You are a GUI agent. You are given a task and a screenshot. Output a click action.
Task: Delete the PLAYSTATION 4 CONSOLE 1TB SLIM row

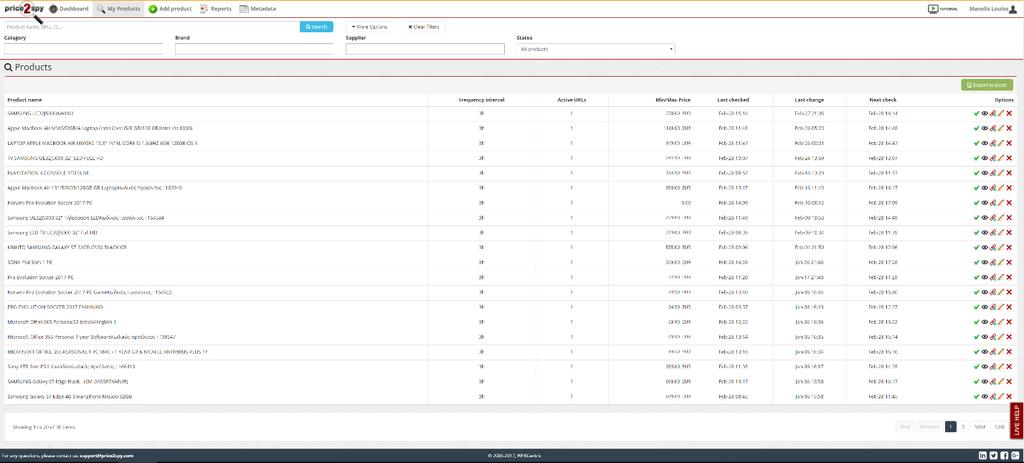1009,173
